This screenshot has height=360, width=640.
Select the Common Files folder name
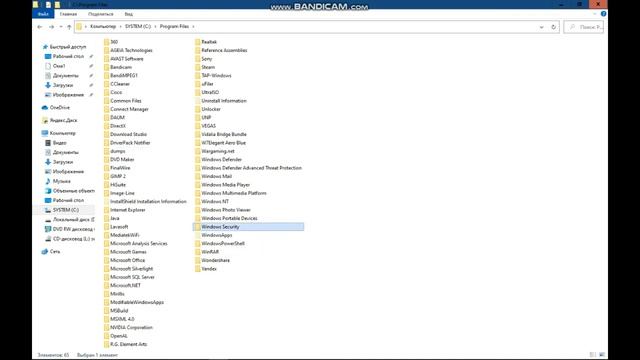pos(126,101)
